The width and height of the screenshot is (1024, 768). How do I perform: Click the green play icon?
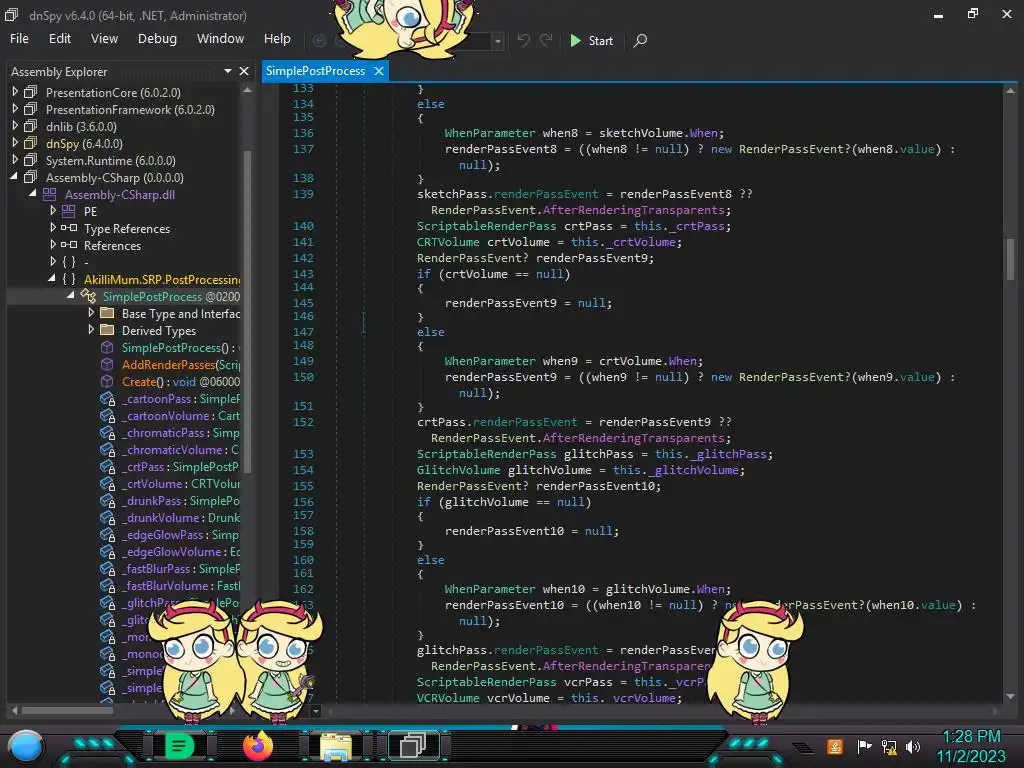click(575, 40)
